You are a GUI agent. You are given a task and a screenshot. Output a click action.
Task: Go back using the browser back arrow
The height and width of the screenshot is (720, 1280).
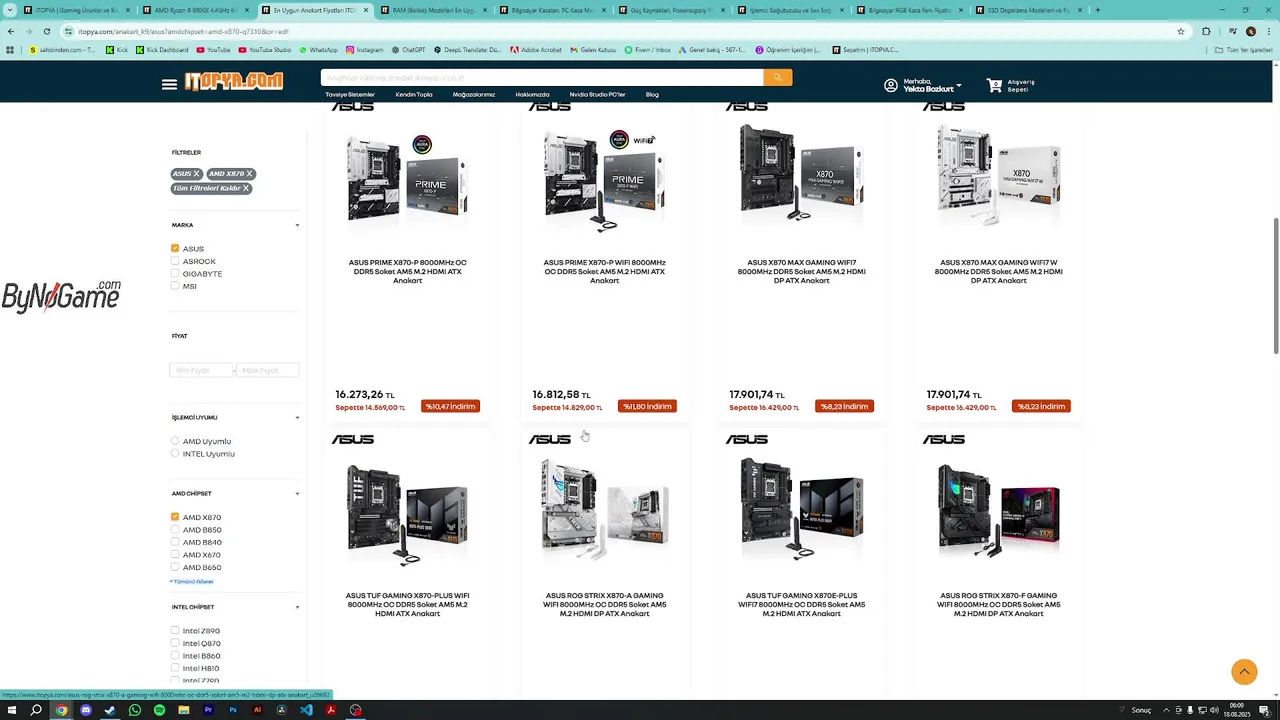click(x=11, y=31)
